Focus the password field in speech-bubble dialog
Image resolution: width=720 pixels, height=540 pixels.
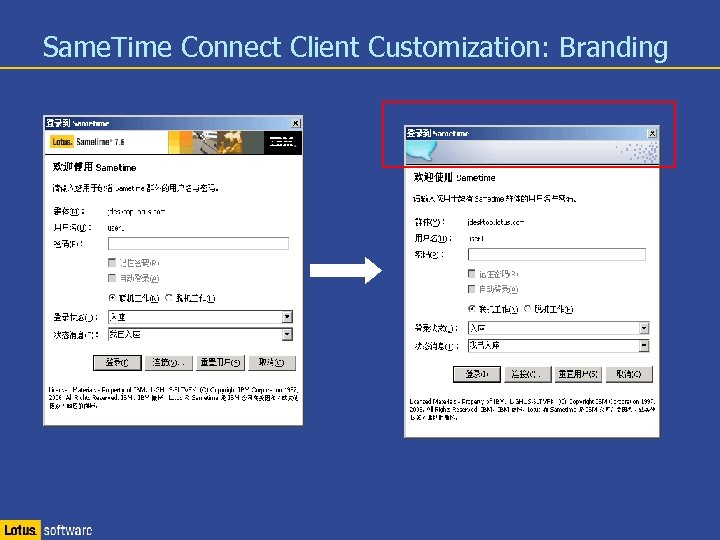(x=557, y=254)
